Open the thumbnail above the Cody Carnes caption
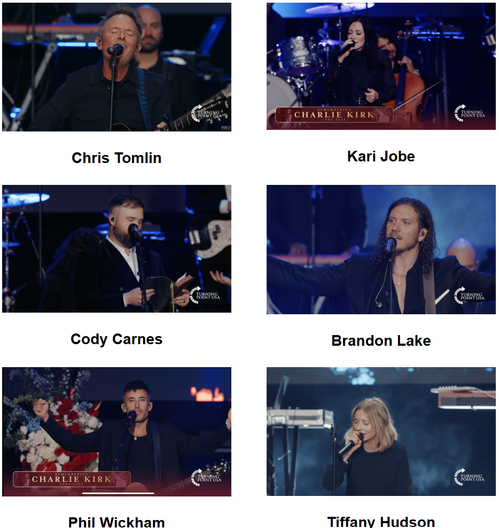 click(x=117, y=249)
